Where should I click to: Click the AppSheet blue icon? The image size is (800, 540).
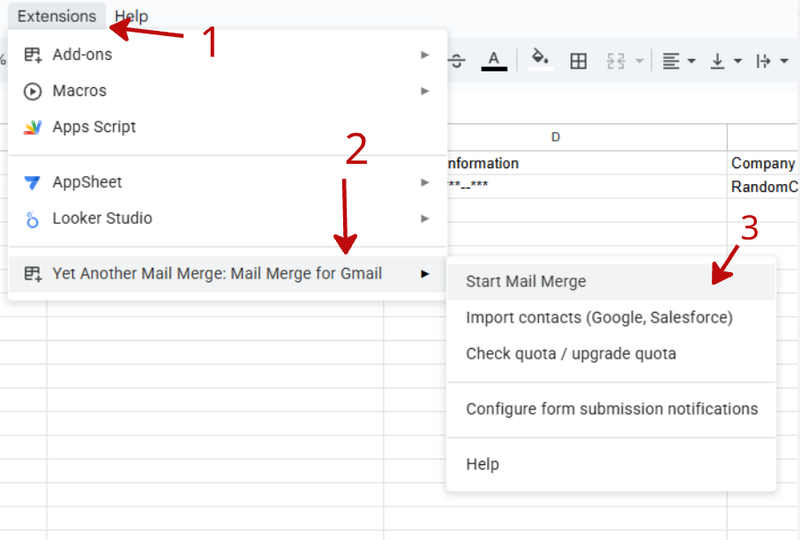pyautogui.click(x=32, y=182)
